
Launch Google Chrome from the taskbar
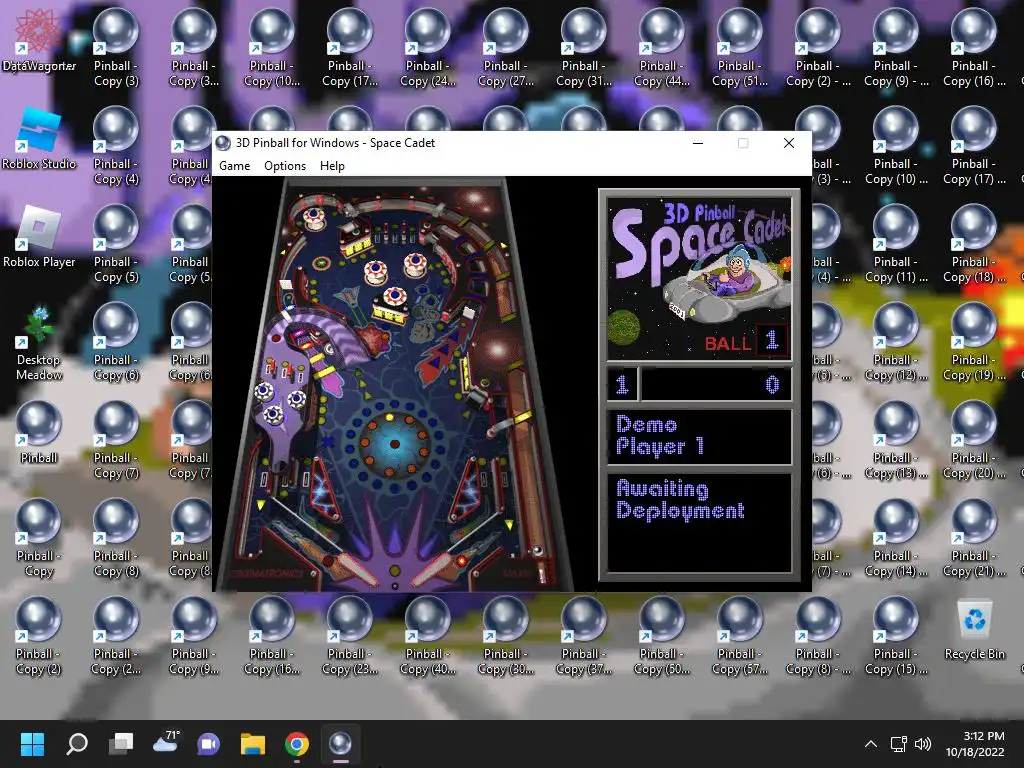296,743
